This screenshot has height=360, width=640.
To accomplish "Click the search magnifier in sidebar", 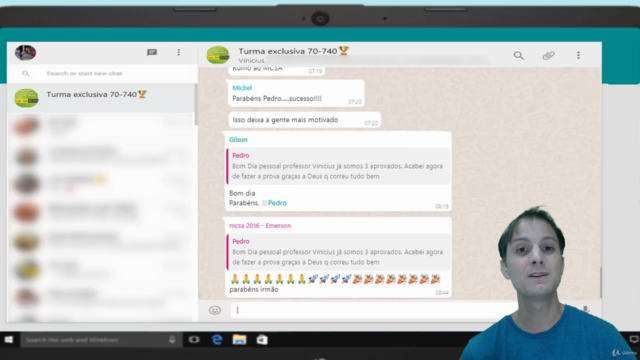I will pyautogui.click(x=26, y=73).
